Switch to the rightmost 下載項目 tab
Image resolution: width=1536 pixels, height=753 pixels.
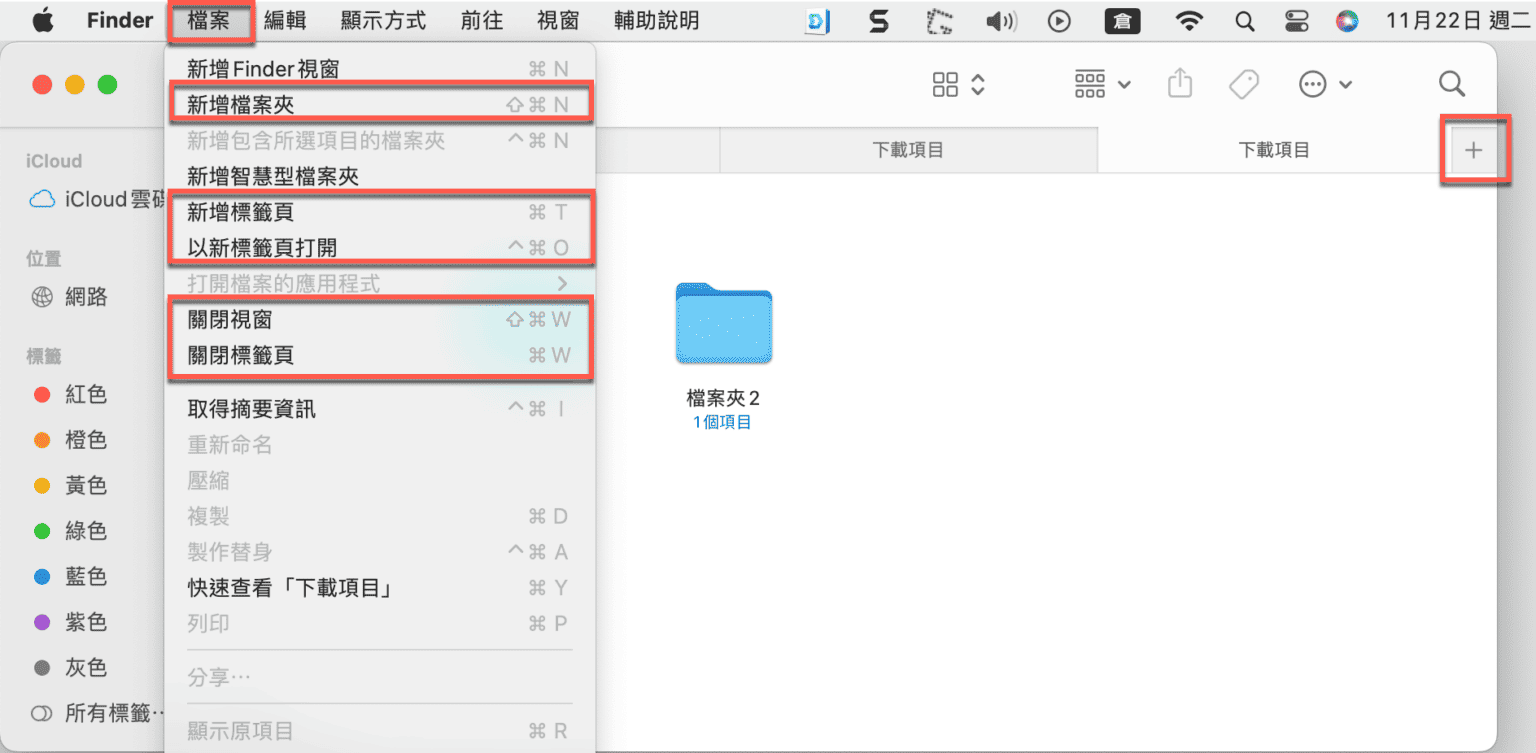[1274, 150]
